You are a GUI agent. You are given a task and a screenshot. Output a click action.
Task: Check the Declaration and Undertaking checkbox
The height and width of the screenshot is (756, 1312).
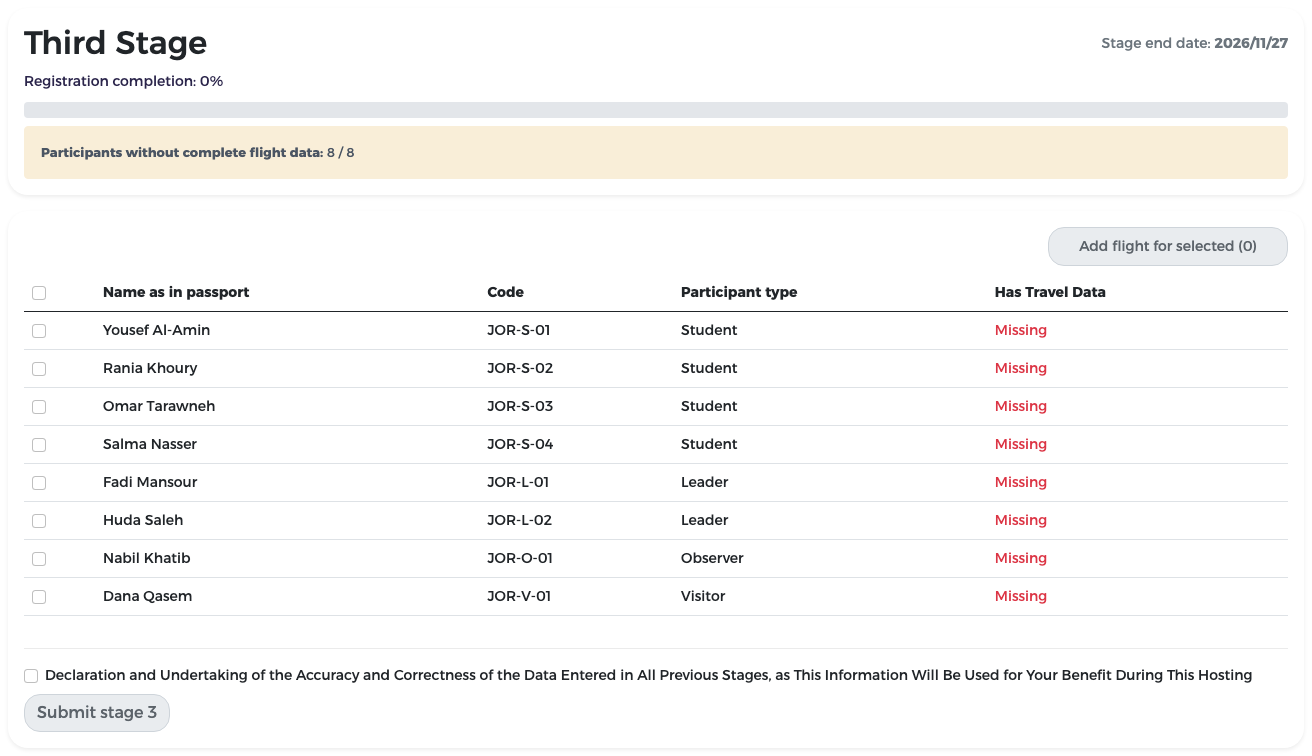click(31, 676)
